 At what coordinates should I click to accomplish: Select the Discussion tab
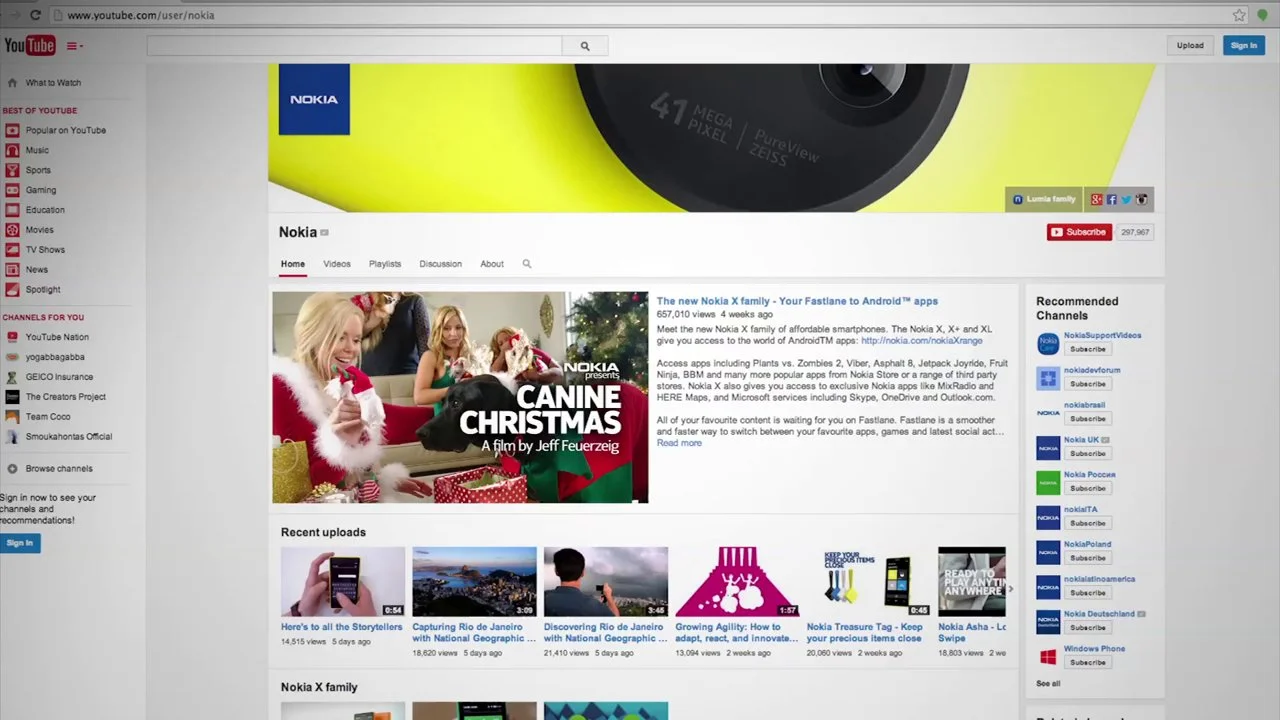tap(441, 264)
